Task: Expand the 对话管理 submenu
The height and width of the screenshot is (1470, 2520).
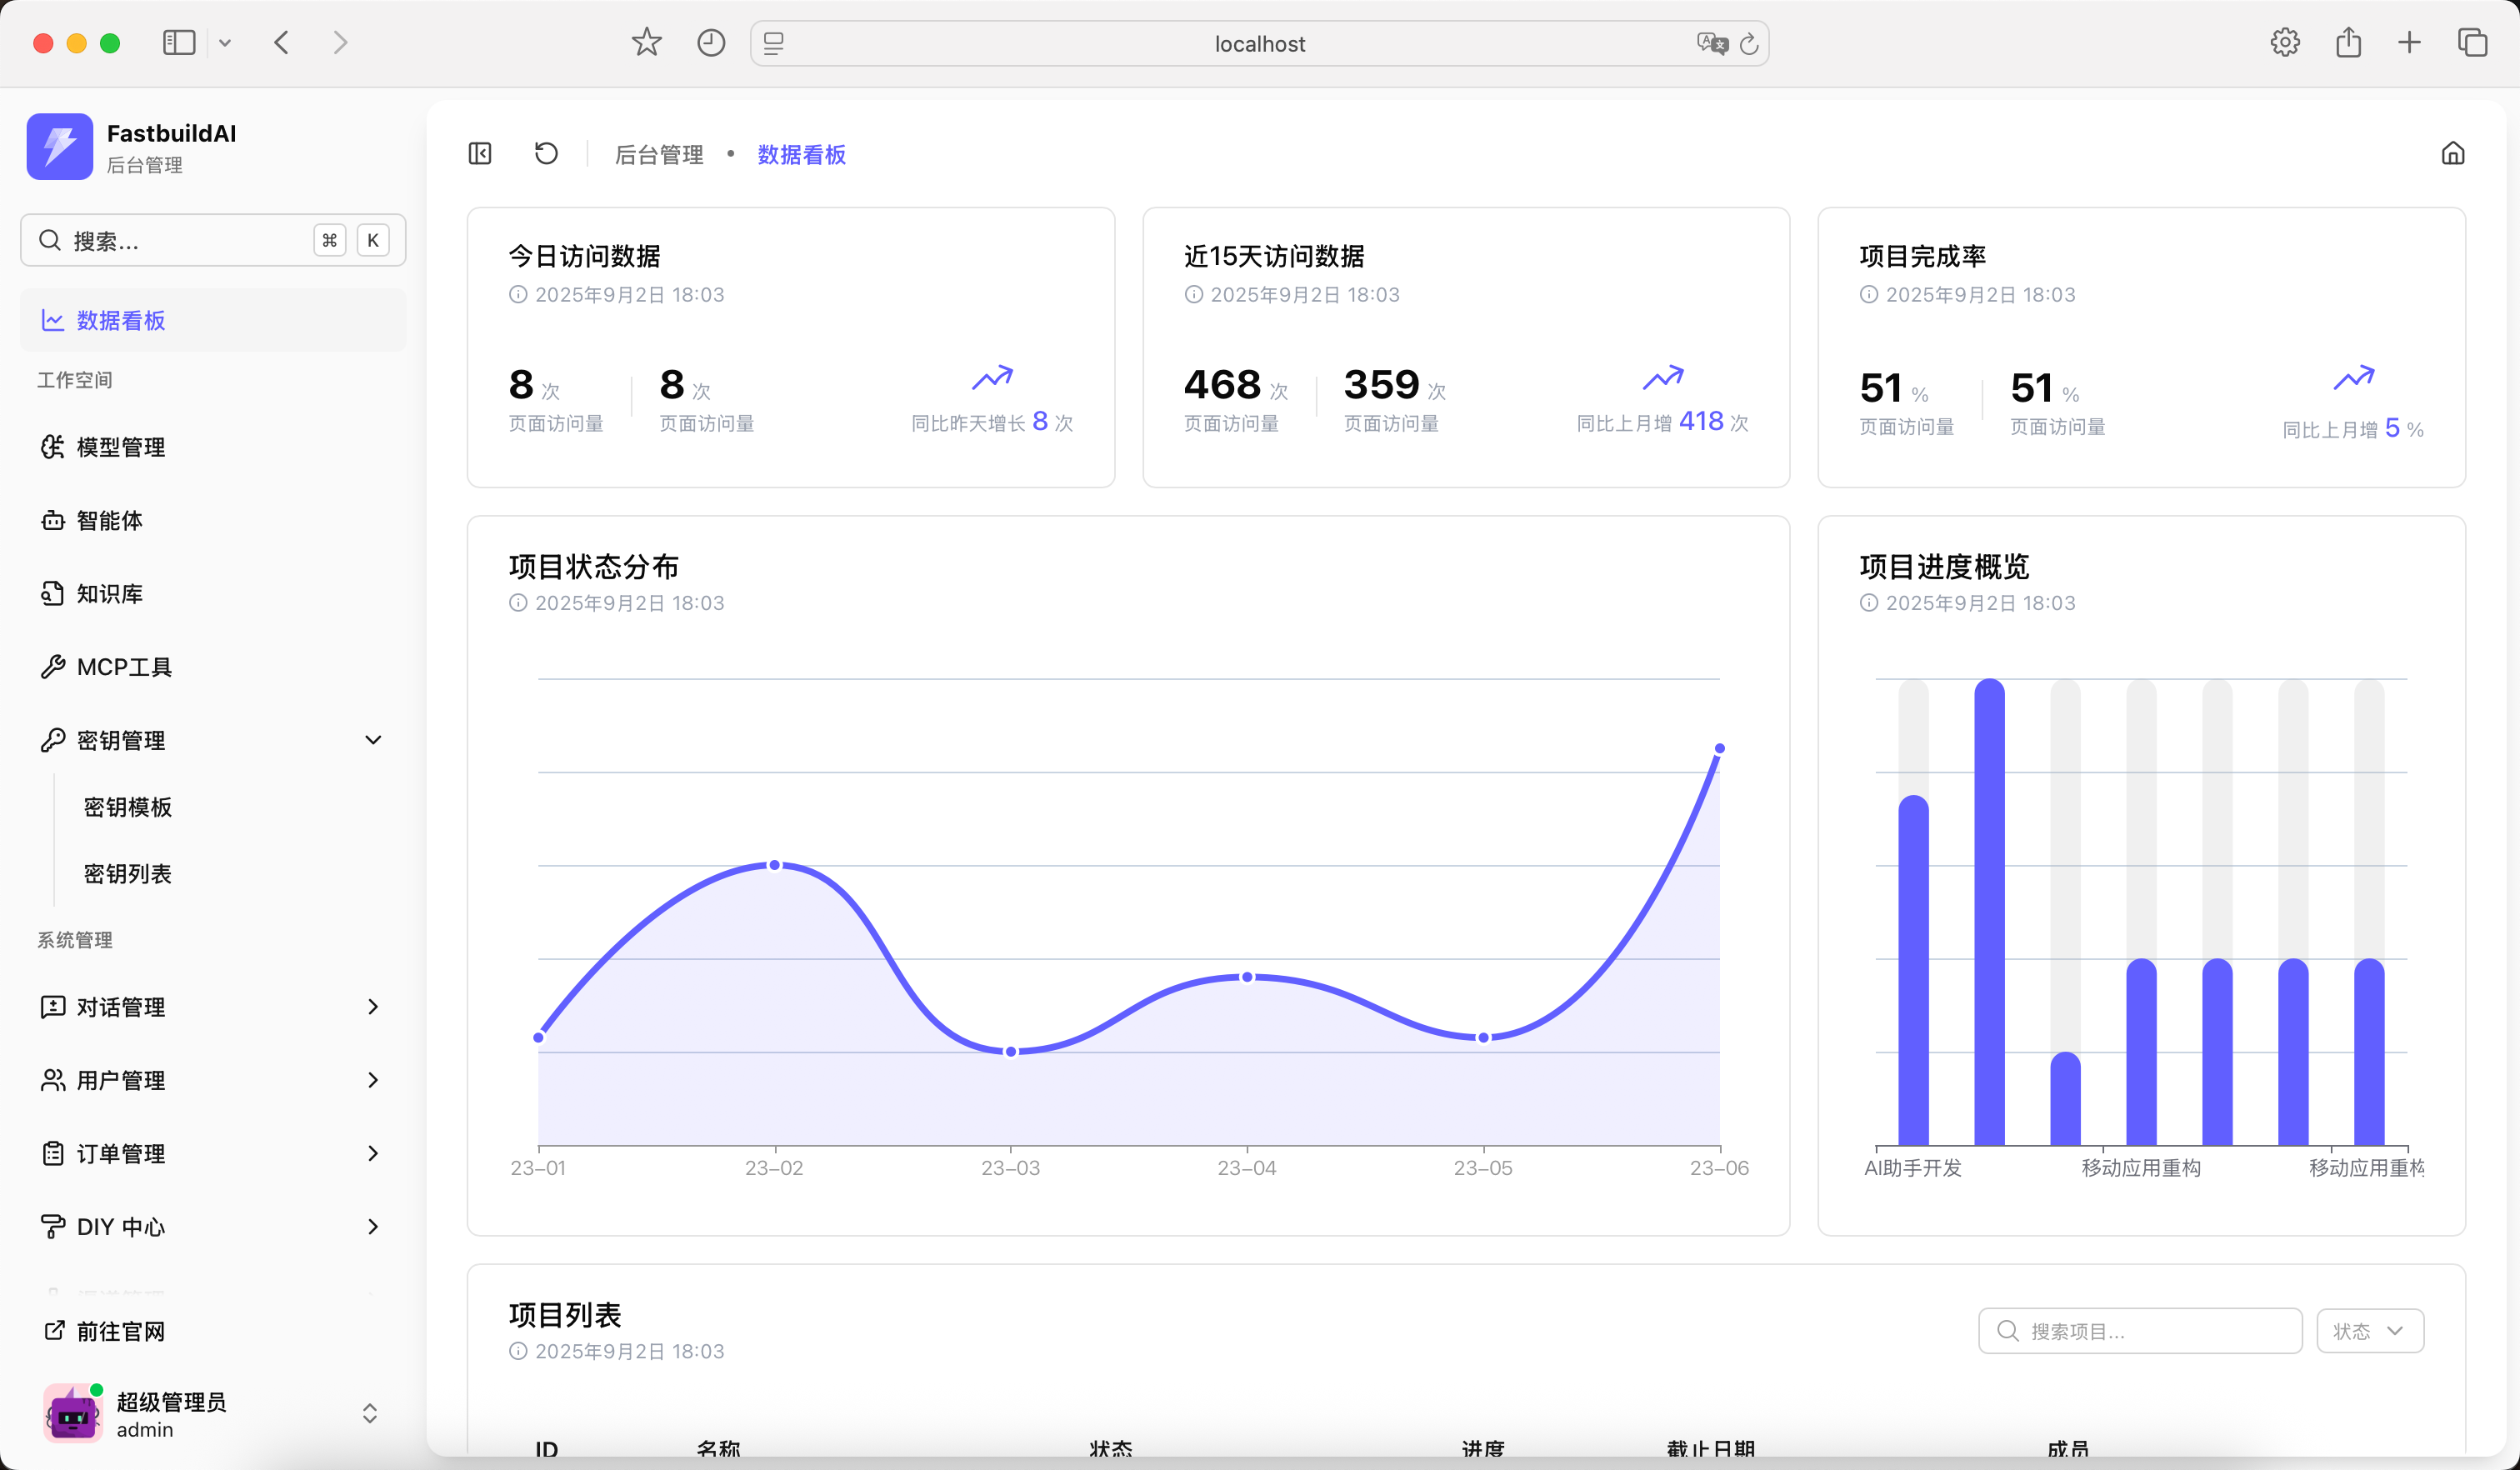Action: 373,1007
